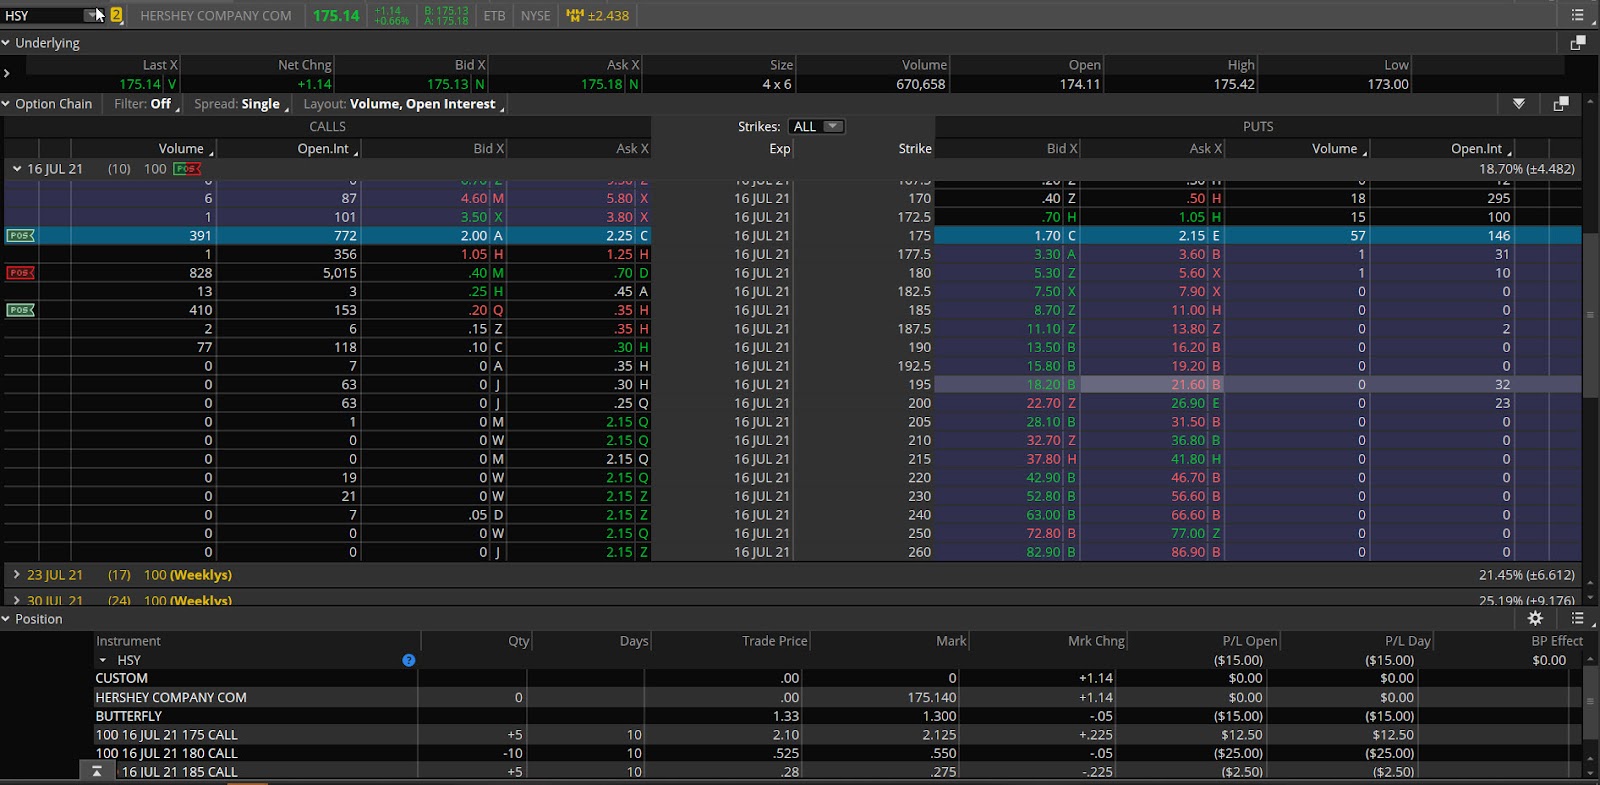Screen dimensions: 1600x785
Task: Open the Position settings gear icon
Action: tap(1535, 618)
